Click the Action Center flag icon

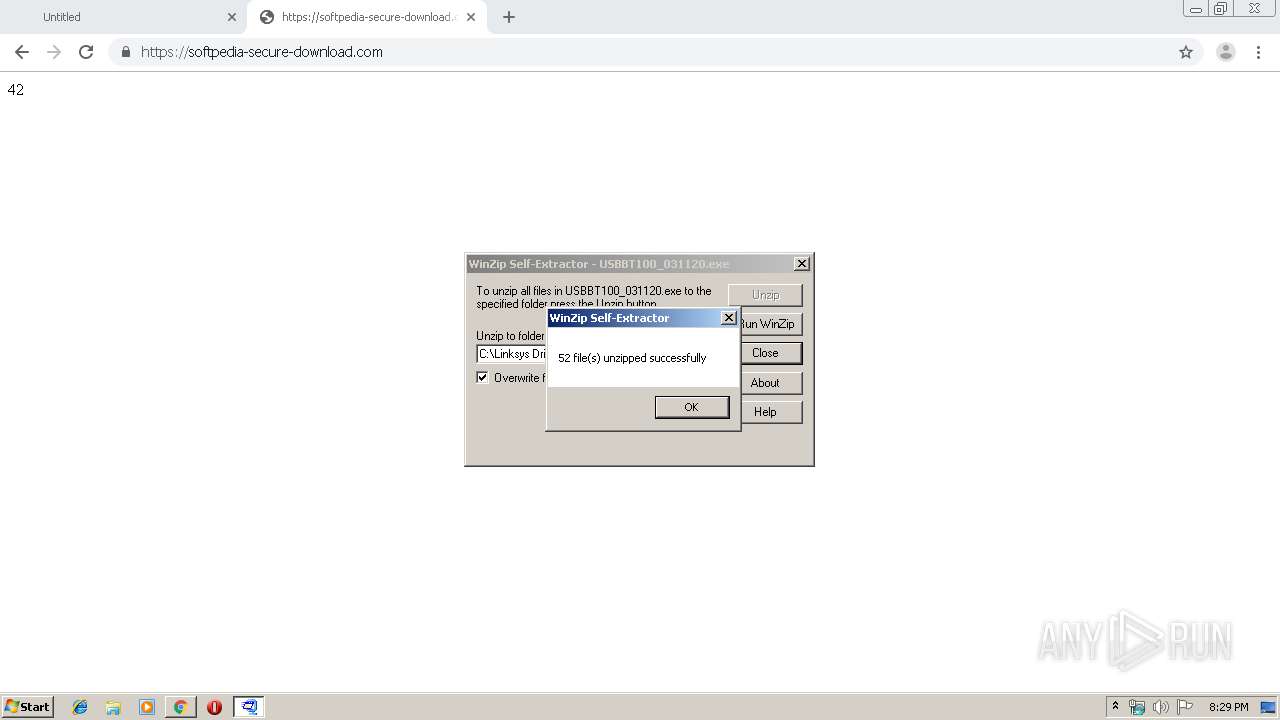pyautogui.click(x=1185, y=707)
